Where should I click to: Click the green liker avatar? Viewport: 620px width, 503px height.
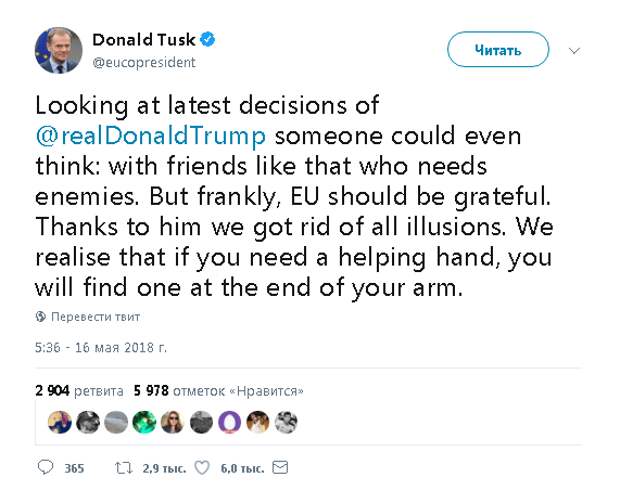click(144, 422)
